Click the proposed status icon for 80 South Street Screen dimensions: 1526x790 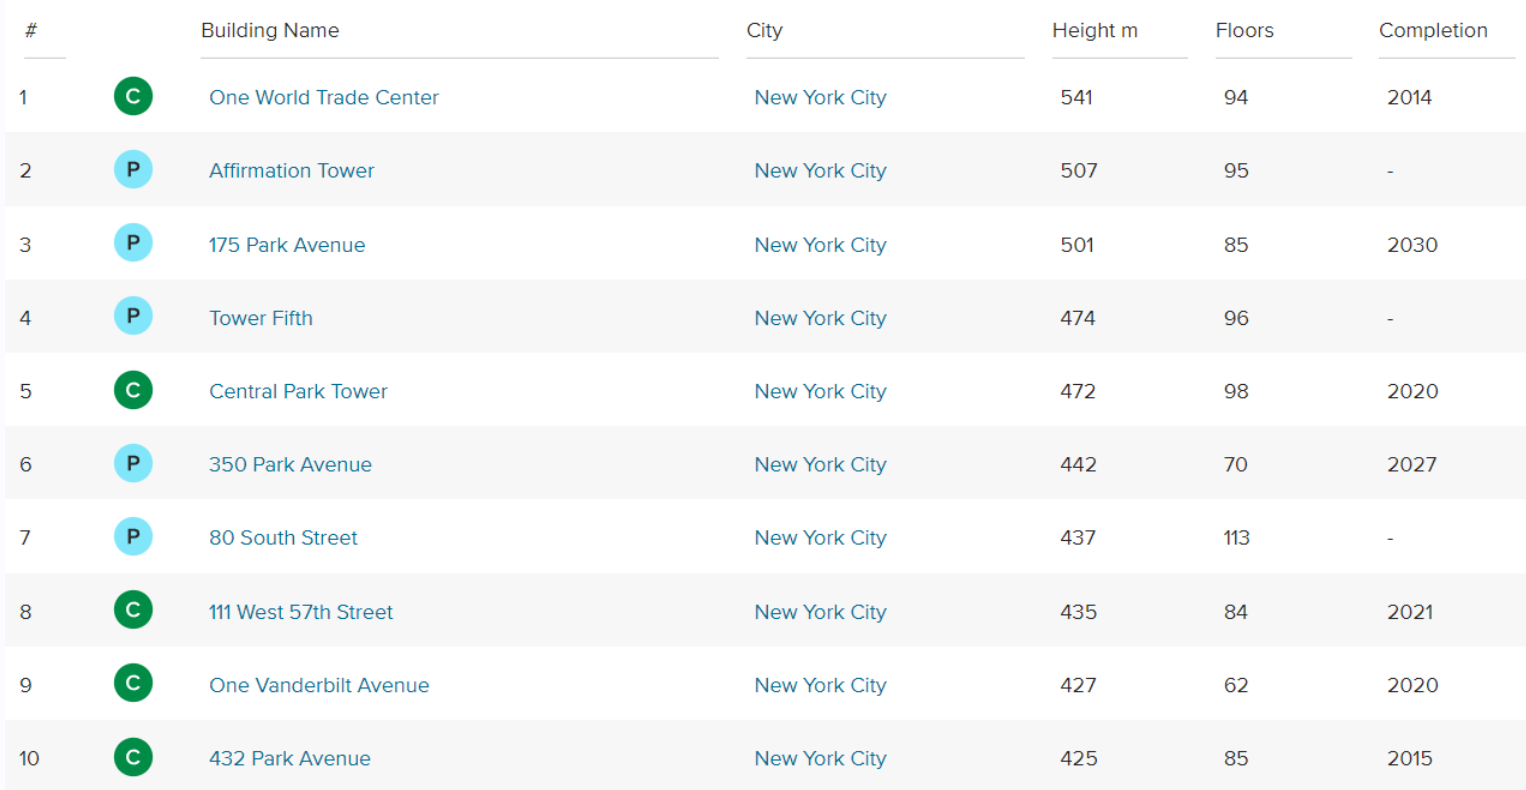[x=133, y=537]
